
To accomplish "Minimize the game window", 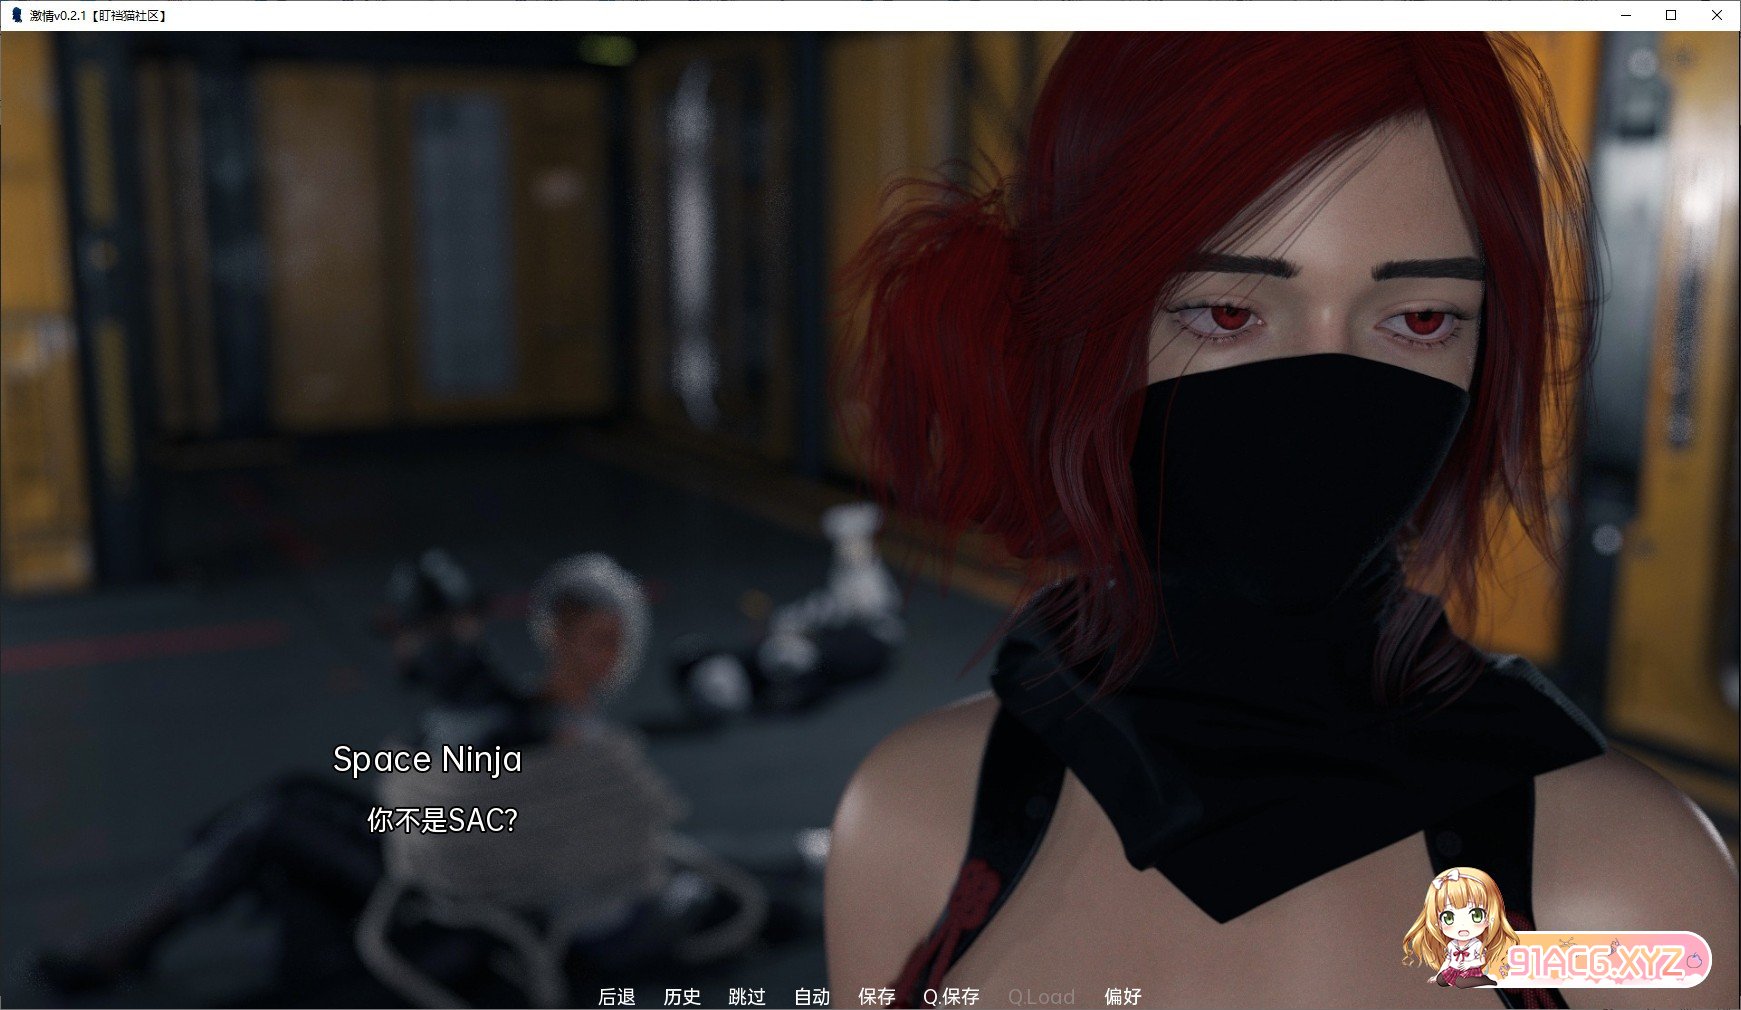I will coord(1625,15).
